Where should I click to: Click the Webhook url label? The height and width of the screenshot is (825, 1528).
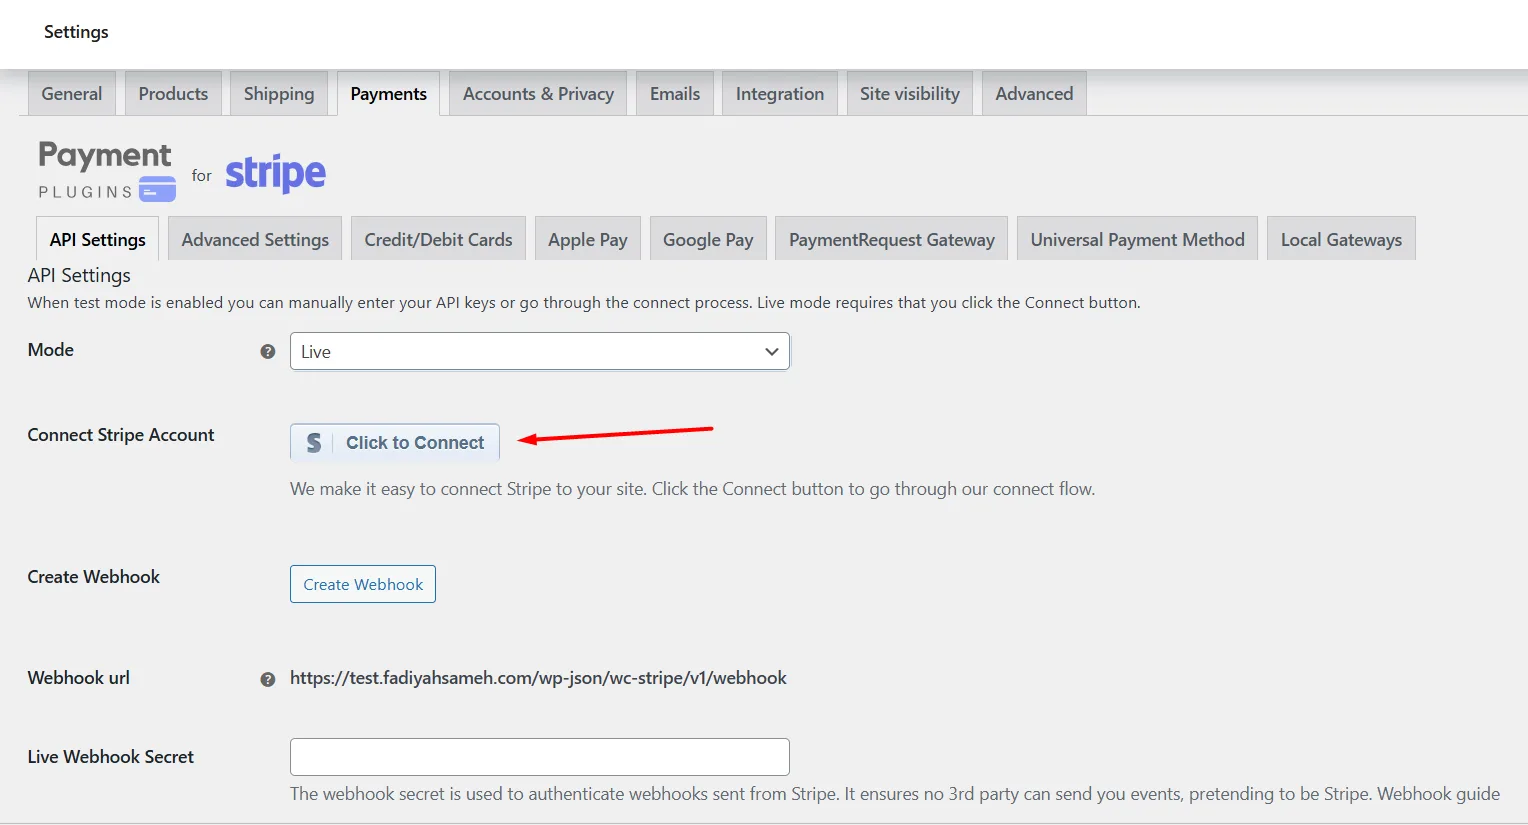pos(79,678)
